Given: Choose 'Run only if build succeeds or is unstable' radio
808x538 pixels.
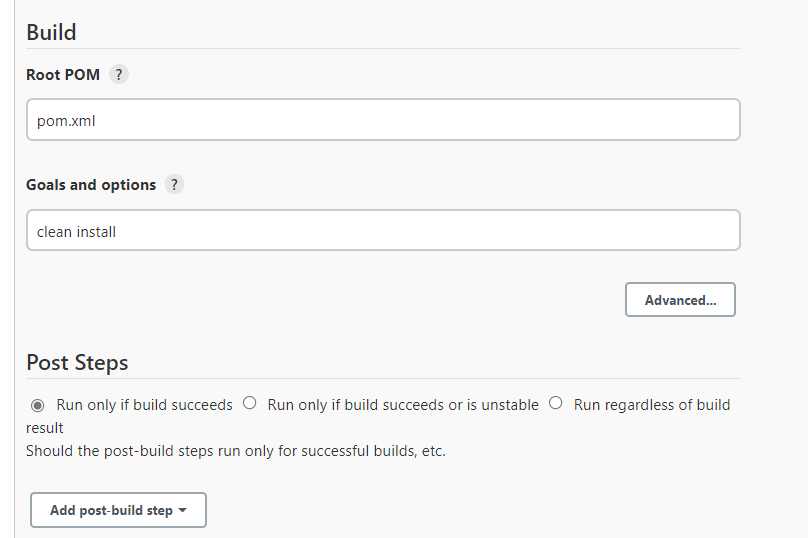Looking at the screenshot, I should (x=250, y=404).
